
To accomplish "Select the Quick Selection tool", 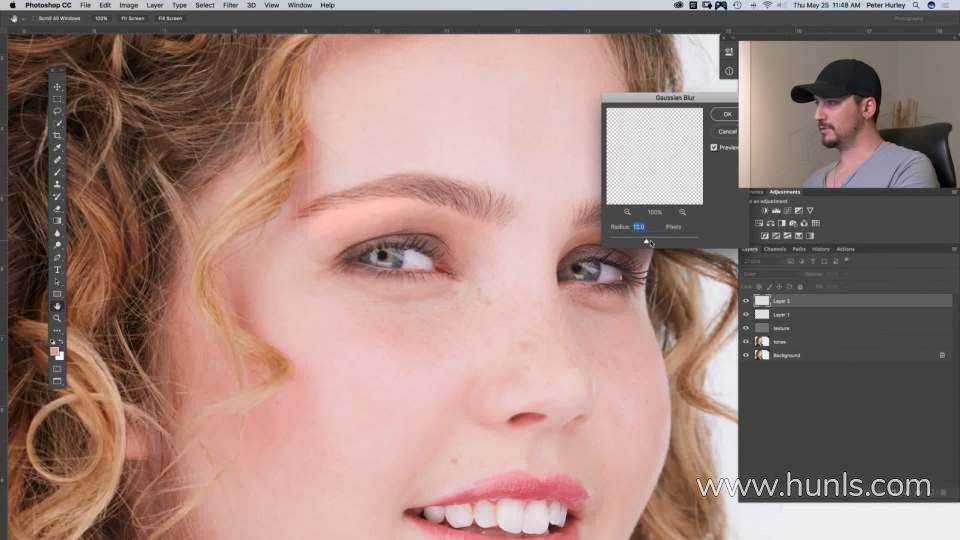I will coord(57,124).
